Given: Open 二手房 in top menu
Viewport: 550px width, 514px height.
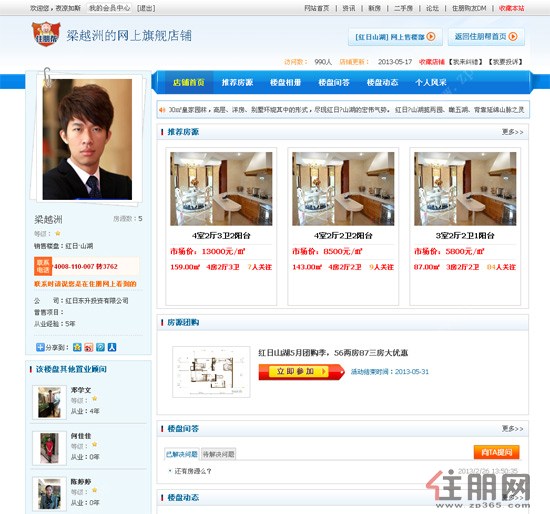Looking at the screenshot, I should [403, 8].
